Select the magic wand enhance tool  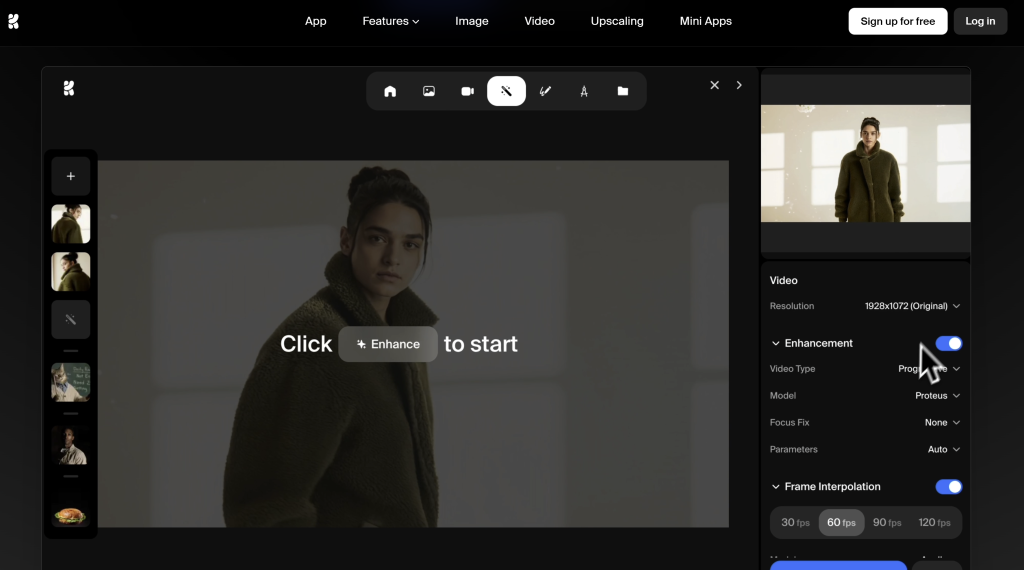[506, 91]
